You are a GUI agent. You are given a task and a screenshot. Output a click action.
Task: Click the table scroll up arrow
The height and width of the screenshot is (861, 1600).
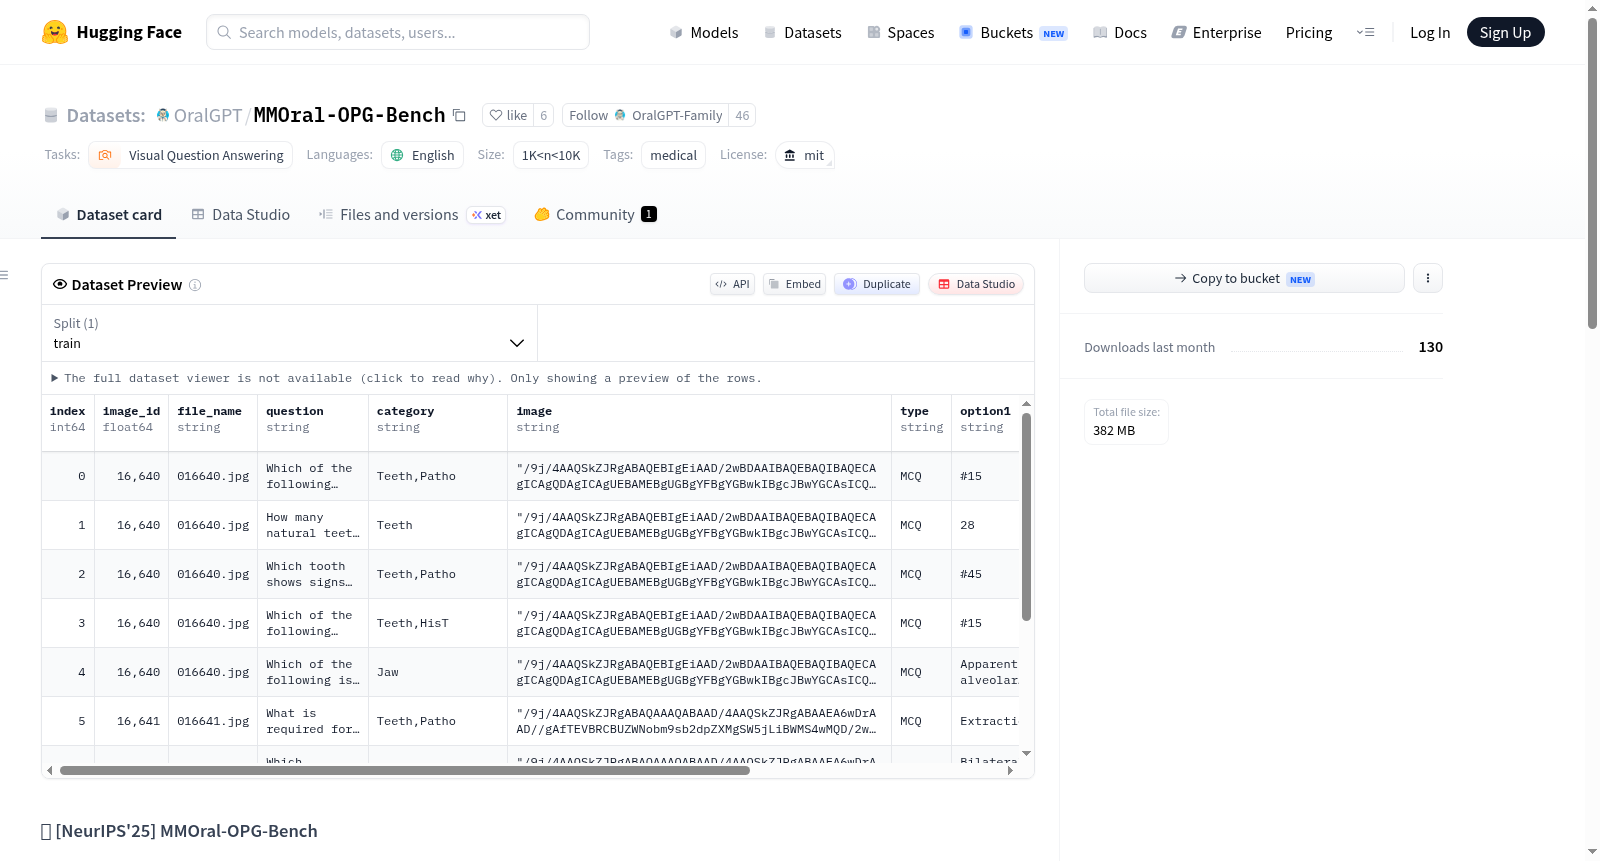(x=1026, y=404)
